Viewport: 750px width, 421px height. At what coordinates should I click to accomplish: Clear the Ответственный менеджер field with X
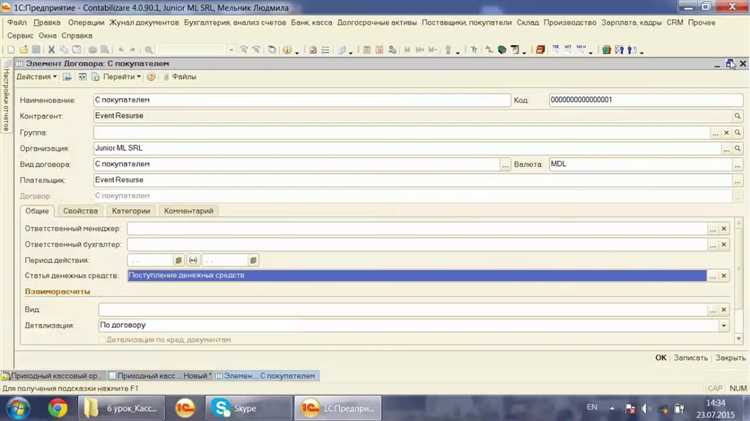(725, 229)
